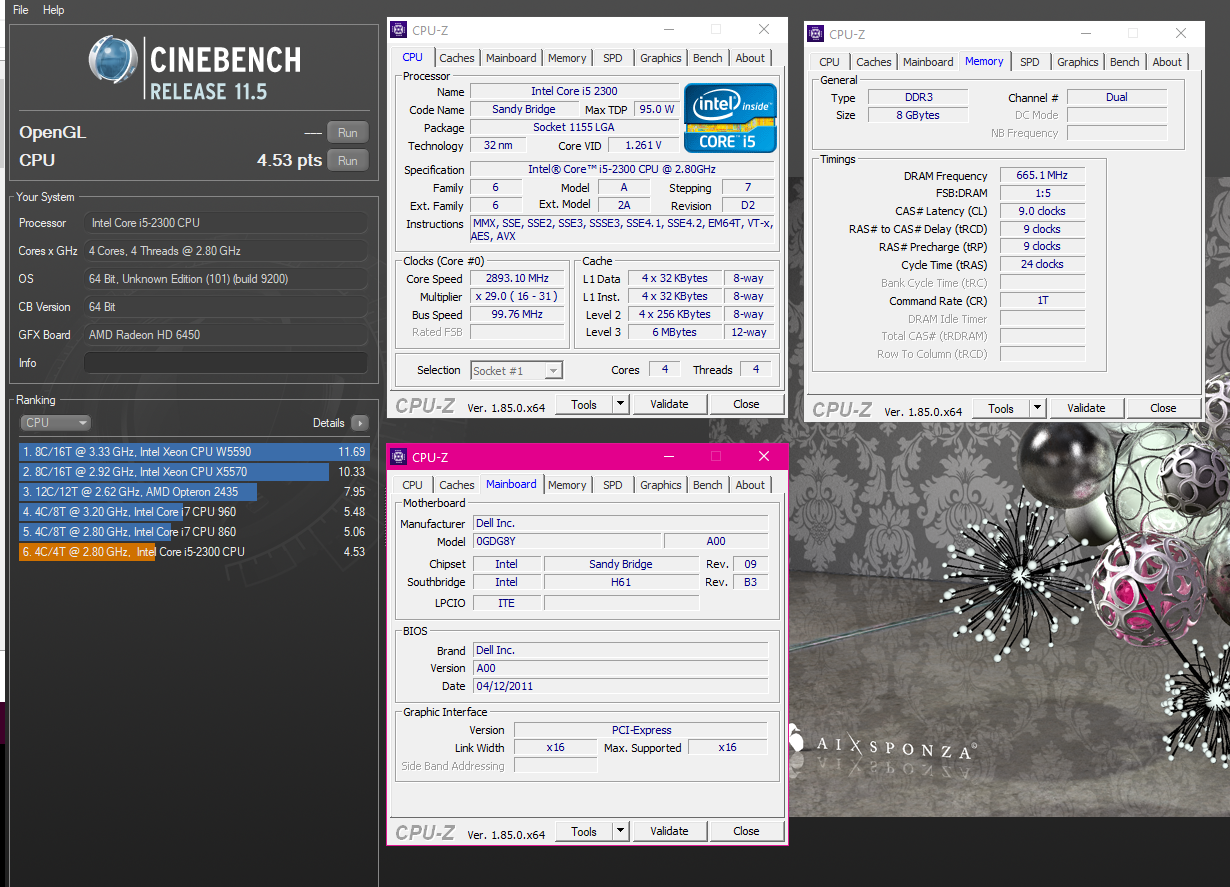Run the OpenGL benchmark
1230x887 pixels.
click(347, 132)
